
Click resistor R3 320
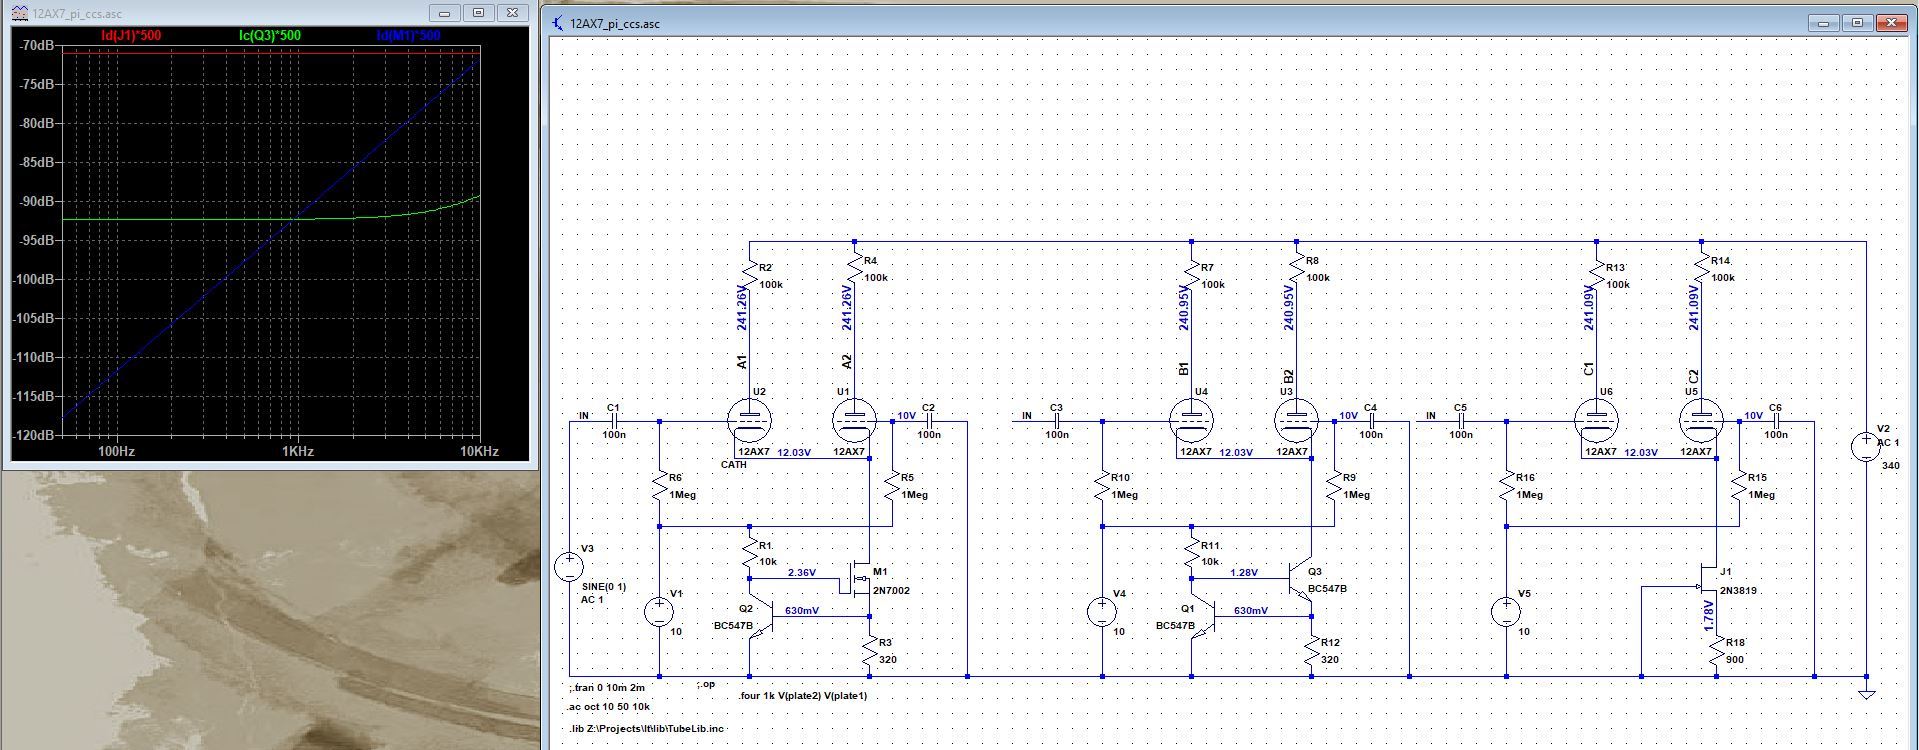click(x=870, y=652)
